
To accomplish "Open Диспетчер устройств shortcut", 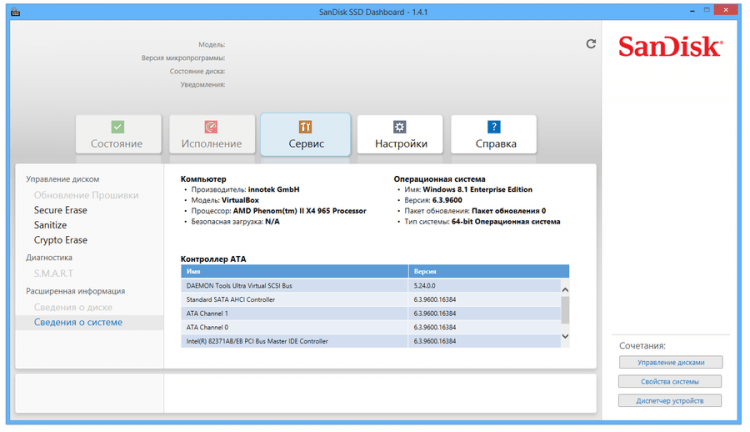I will tap(670, 401).
